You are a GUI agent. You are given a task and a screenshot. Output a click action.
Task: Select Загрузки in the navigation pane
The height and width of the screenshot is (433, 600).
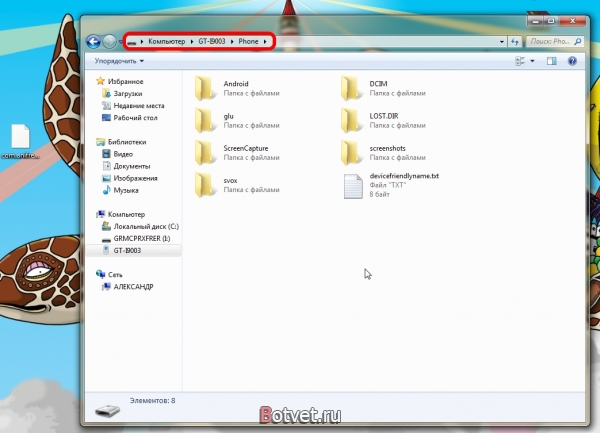coord(128,93)
